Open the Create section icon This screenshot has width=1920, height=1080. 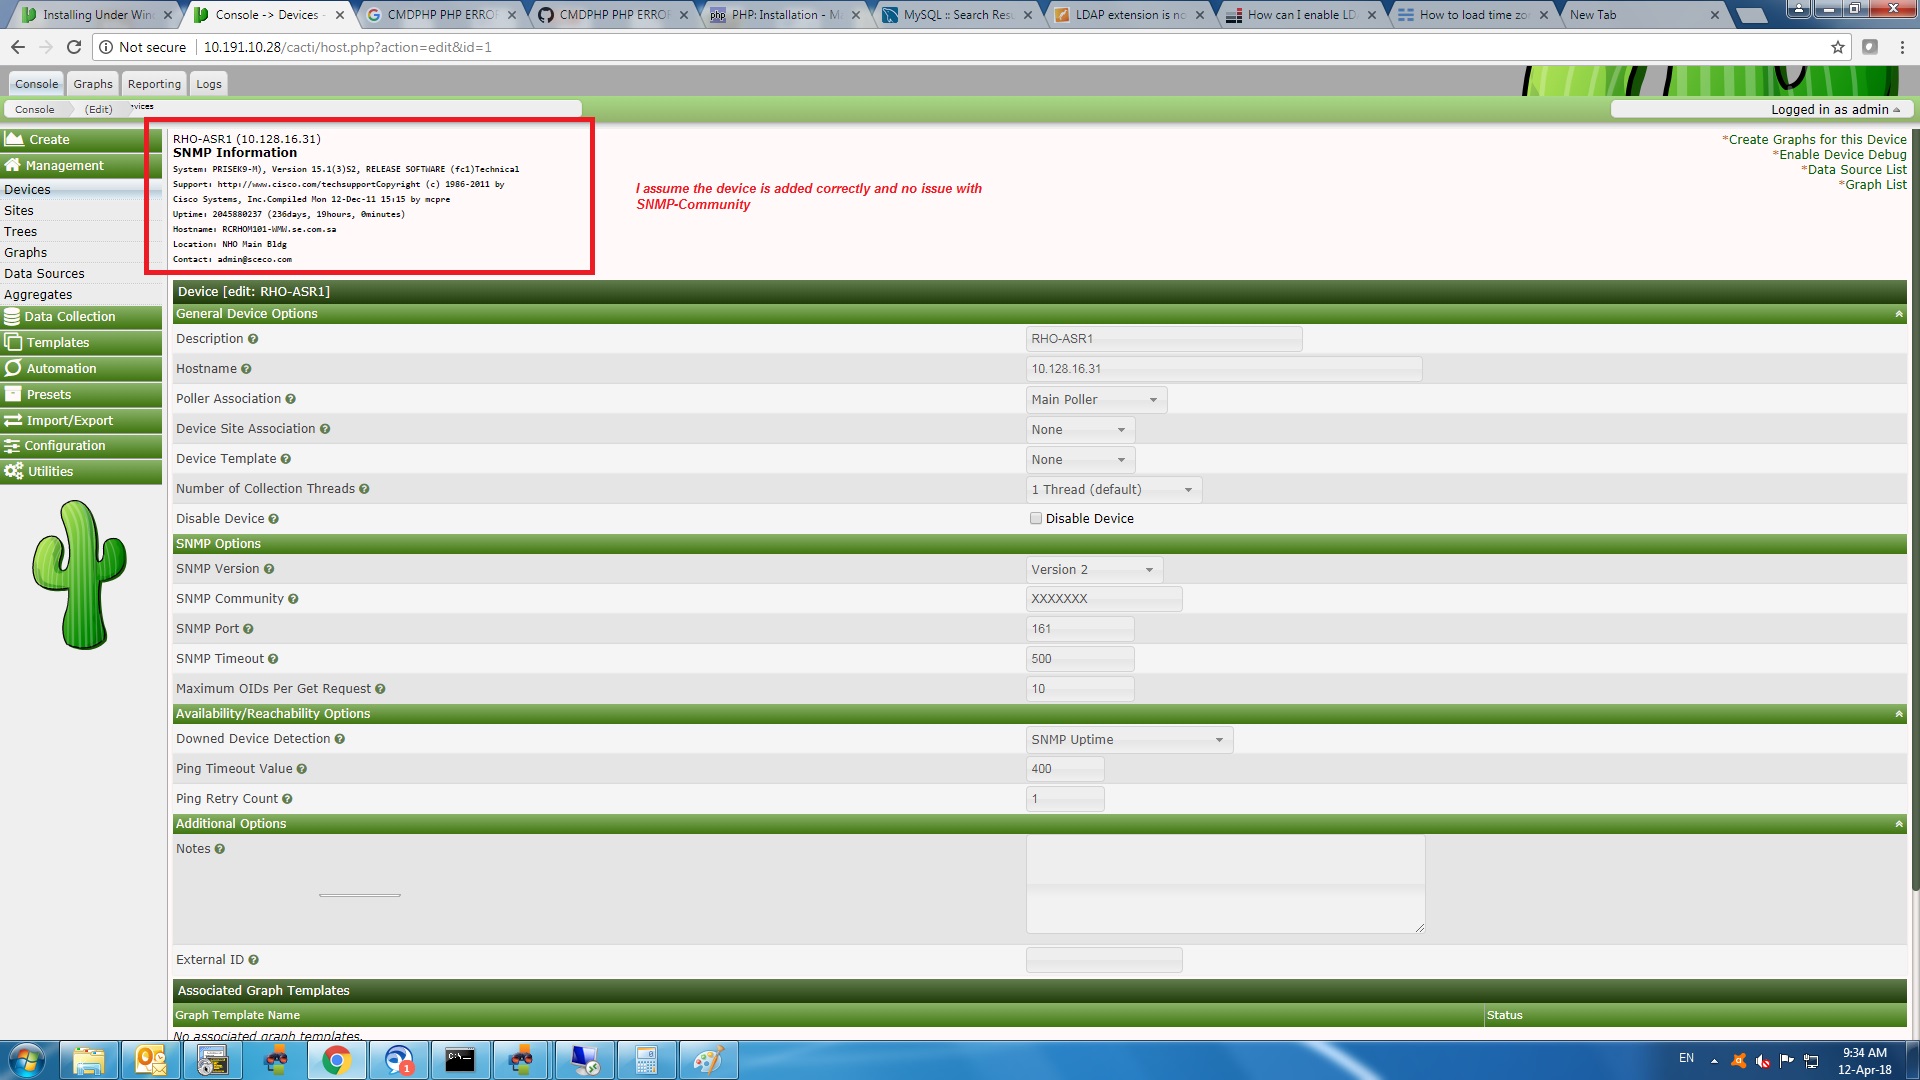(x=13, y=140)
